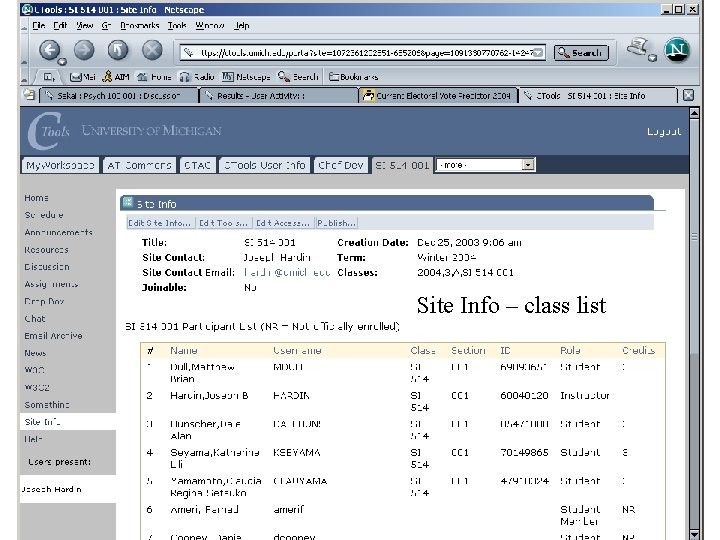This screenshot has width=720, height=540.
Task: Open the Edit menu
Action: (x=60, y=25)
